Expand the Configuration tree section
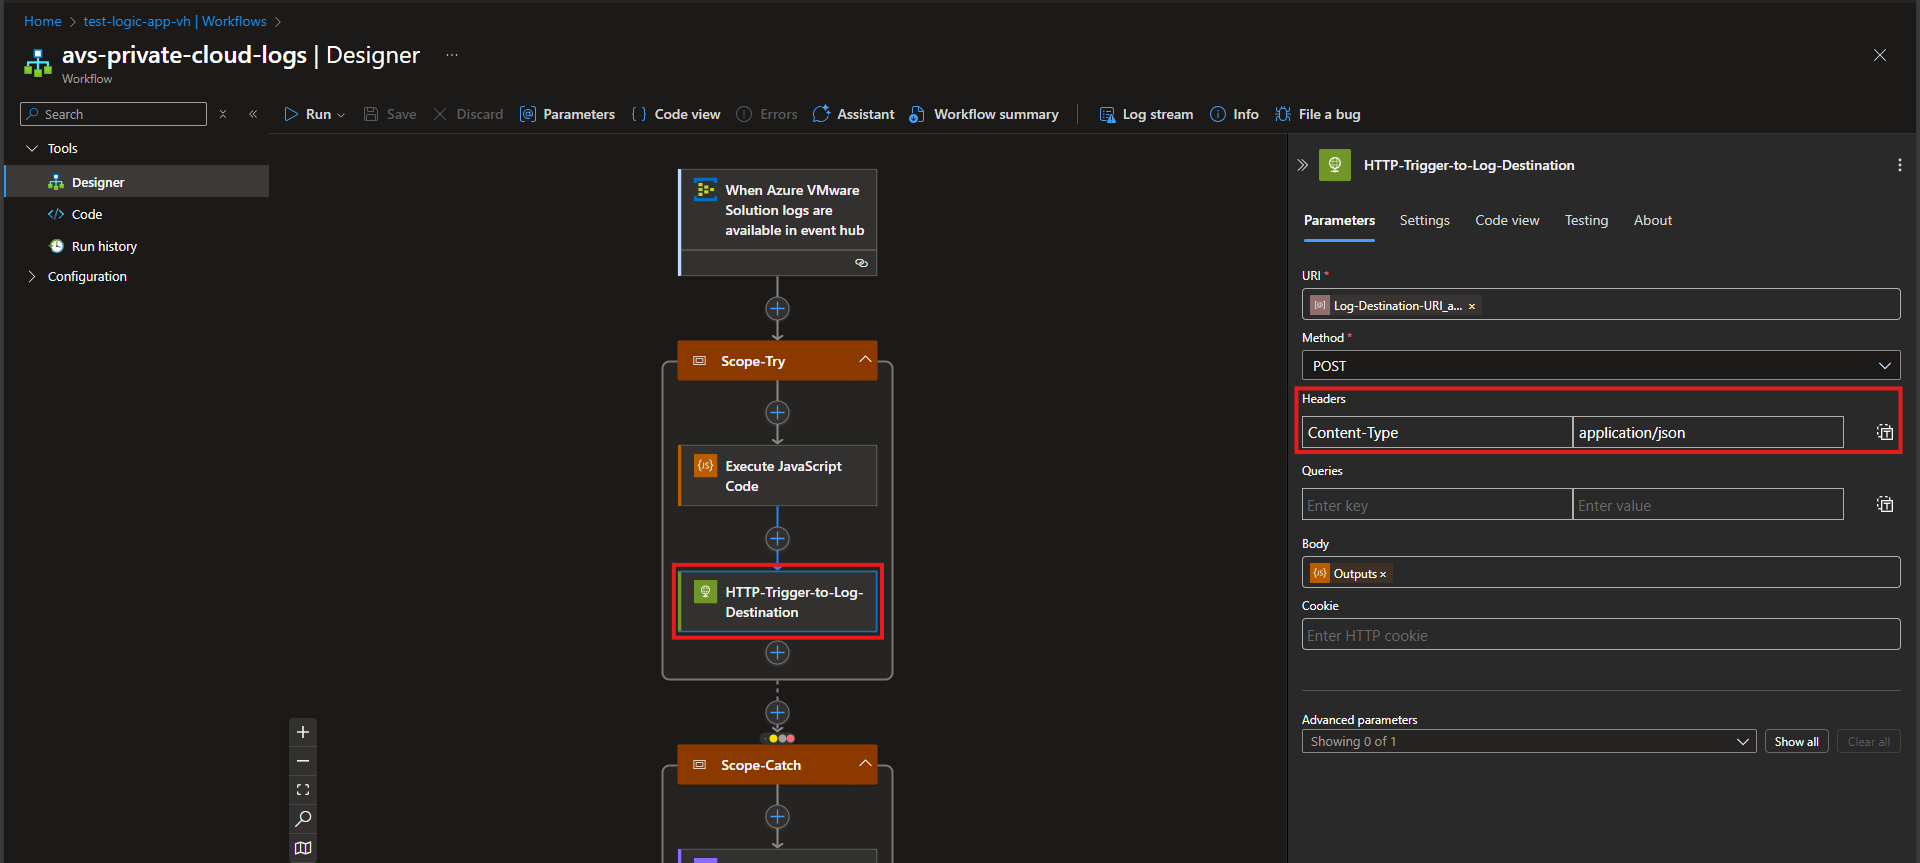 [x=32, y=276]
